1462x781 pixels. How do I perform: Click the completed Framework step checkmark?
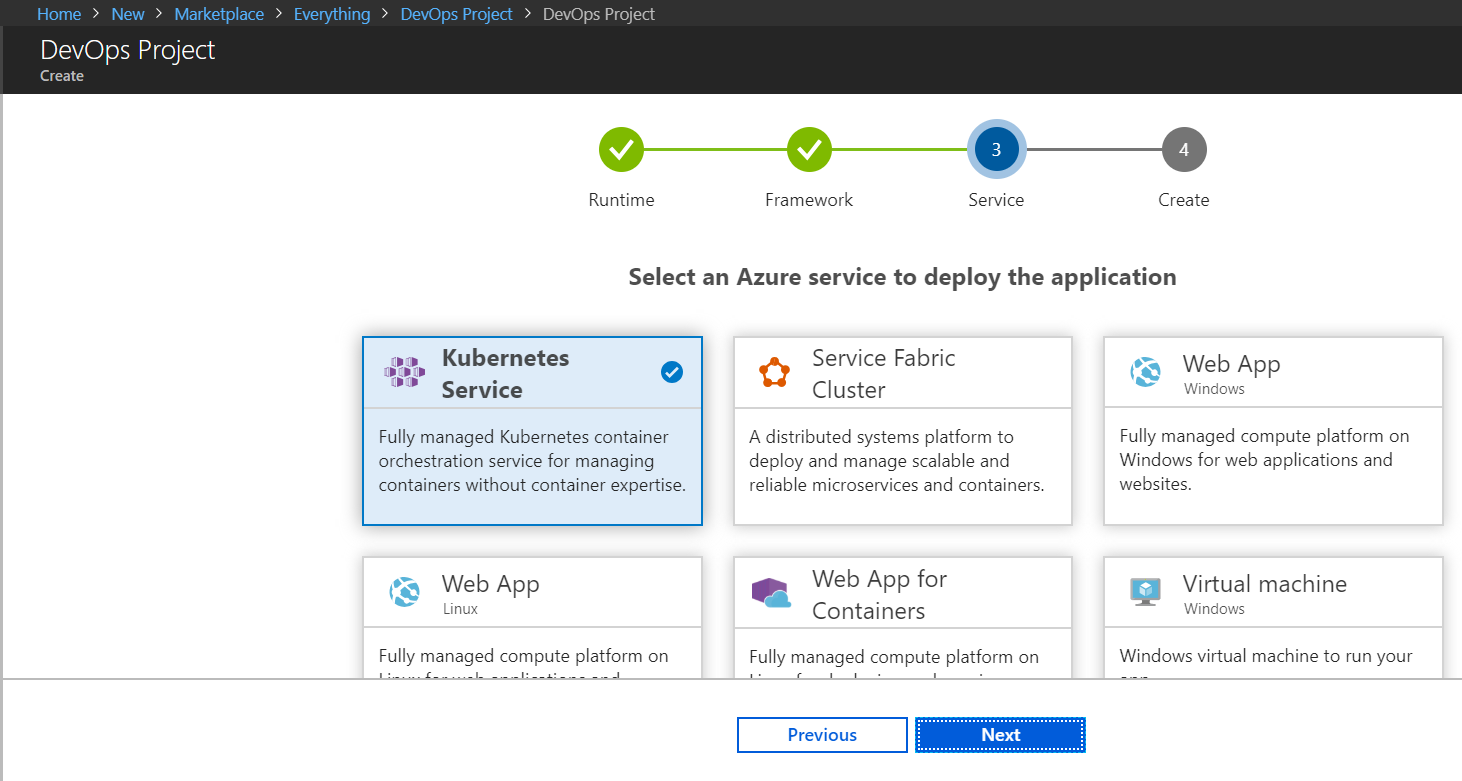(809, 150)
